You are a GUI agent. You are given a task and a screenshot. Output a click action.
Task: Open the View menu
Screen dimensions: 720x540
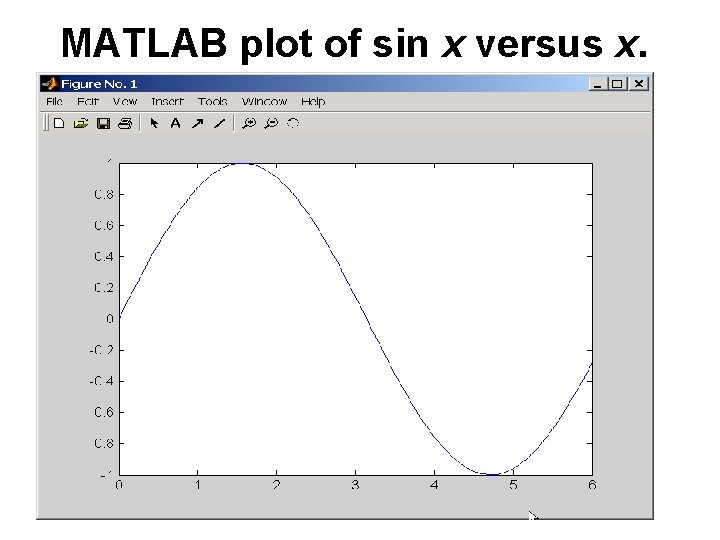point(125,101)
